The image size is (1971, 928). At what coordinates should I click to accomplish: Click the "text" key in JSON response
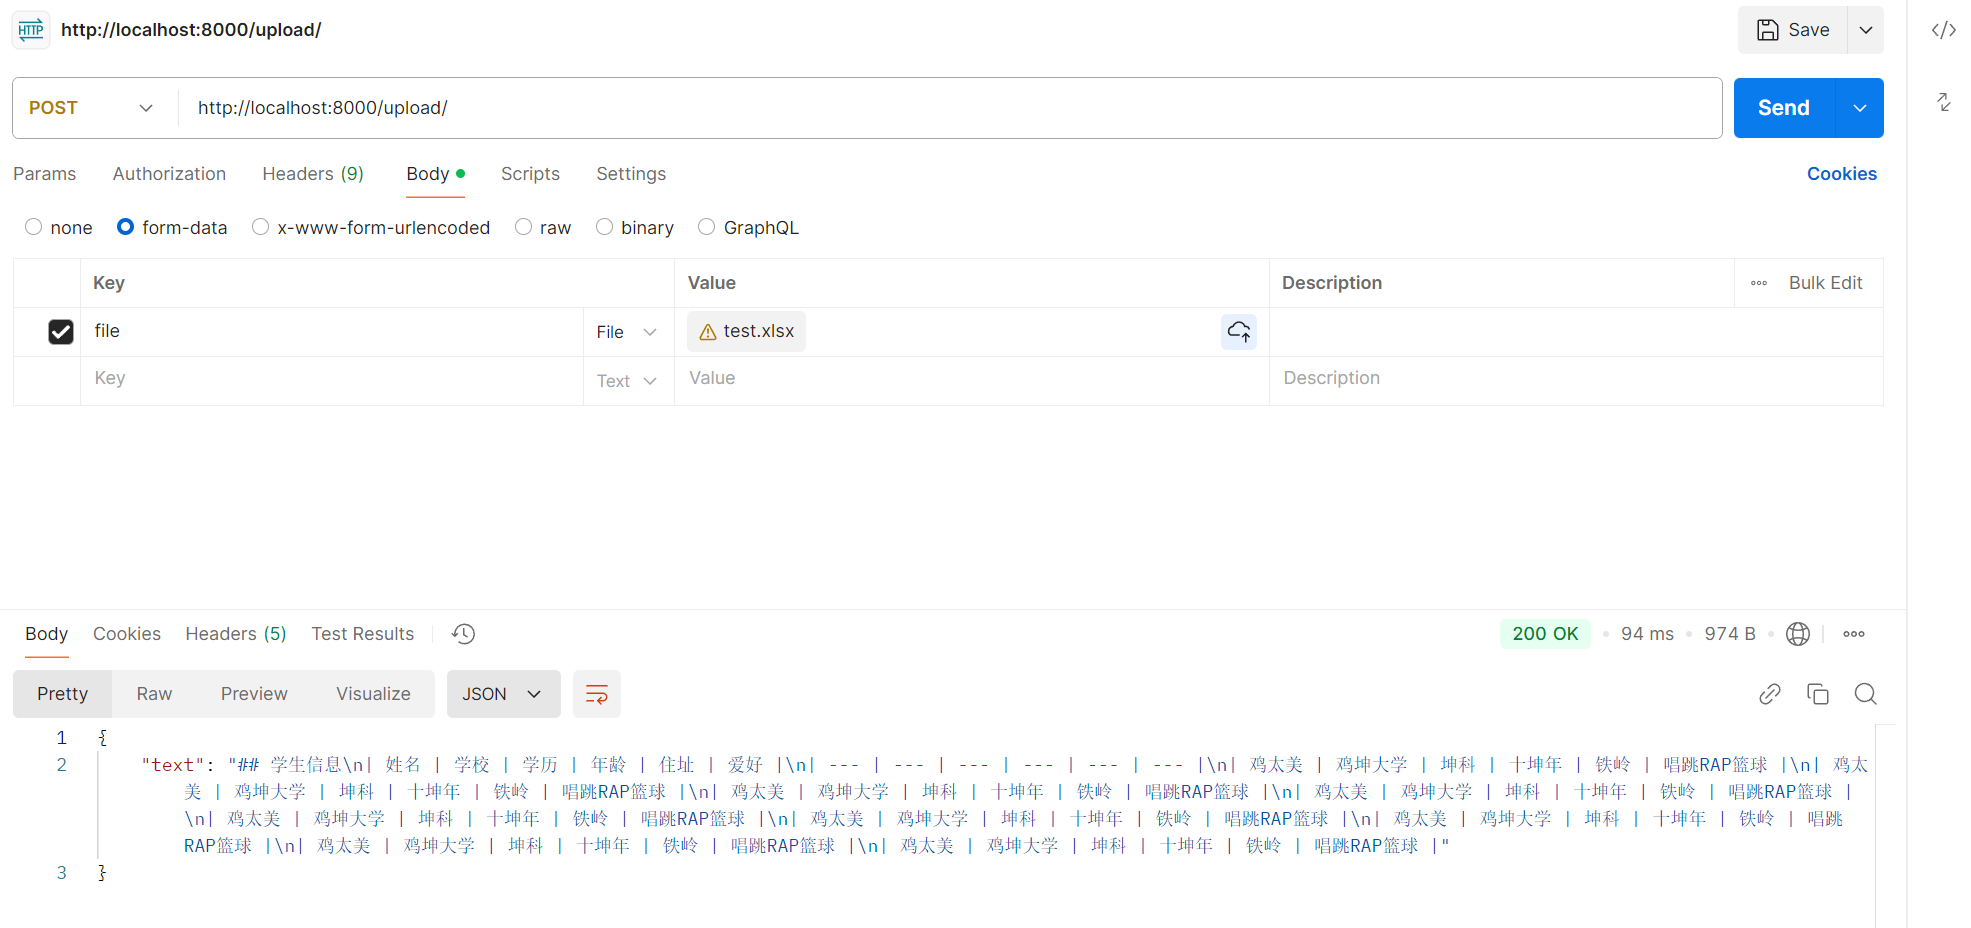pyautogui.click(x=172, y=765)
